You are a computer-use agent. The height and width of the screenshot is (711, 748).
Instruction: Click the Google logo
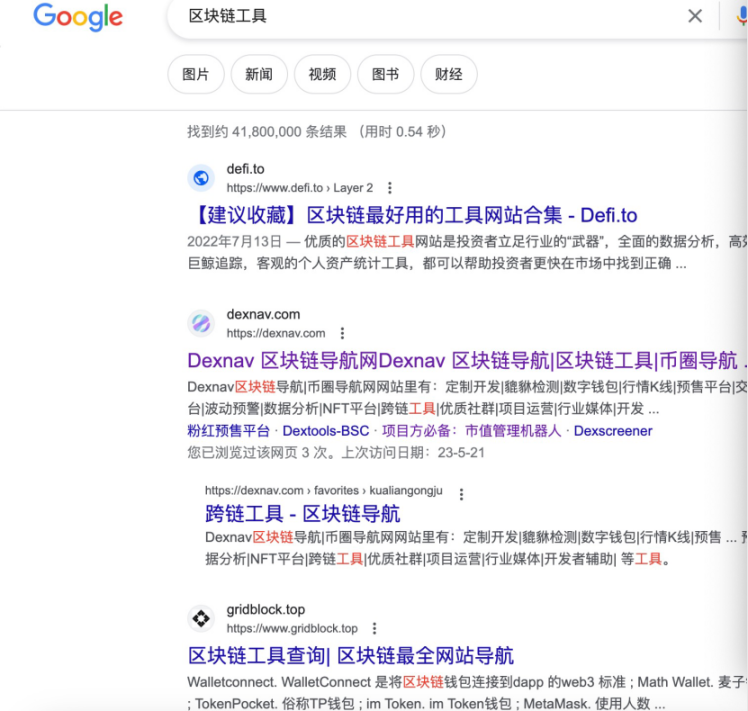78,17
